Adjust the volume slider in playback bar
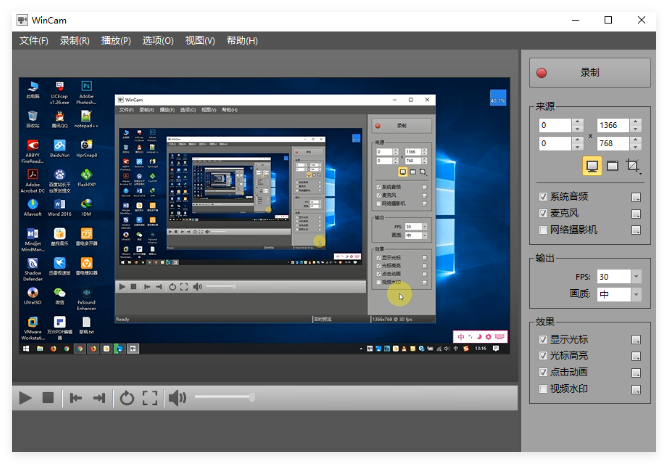Image resolution: width=668 pixels, height=464 pixels. (x=225, y=398)
